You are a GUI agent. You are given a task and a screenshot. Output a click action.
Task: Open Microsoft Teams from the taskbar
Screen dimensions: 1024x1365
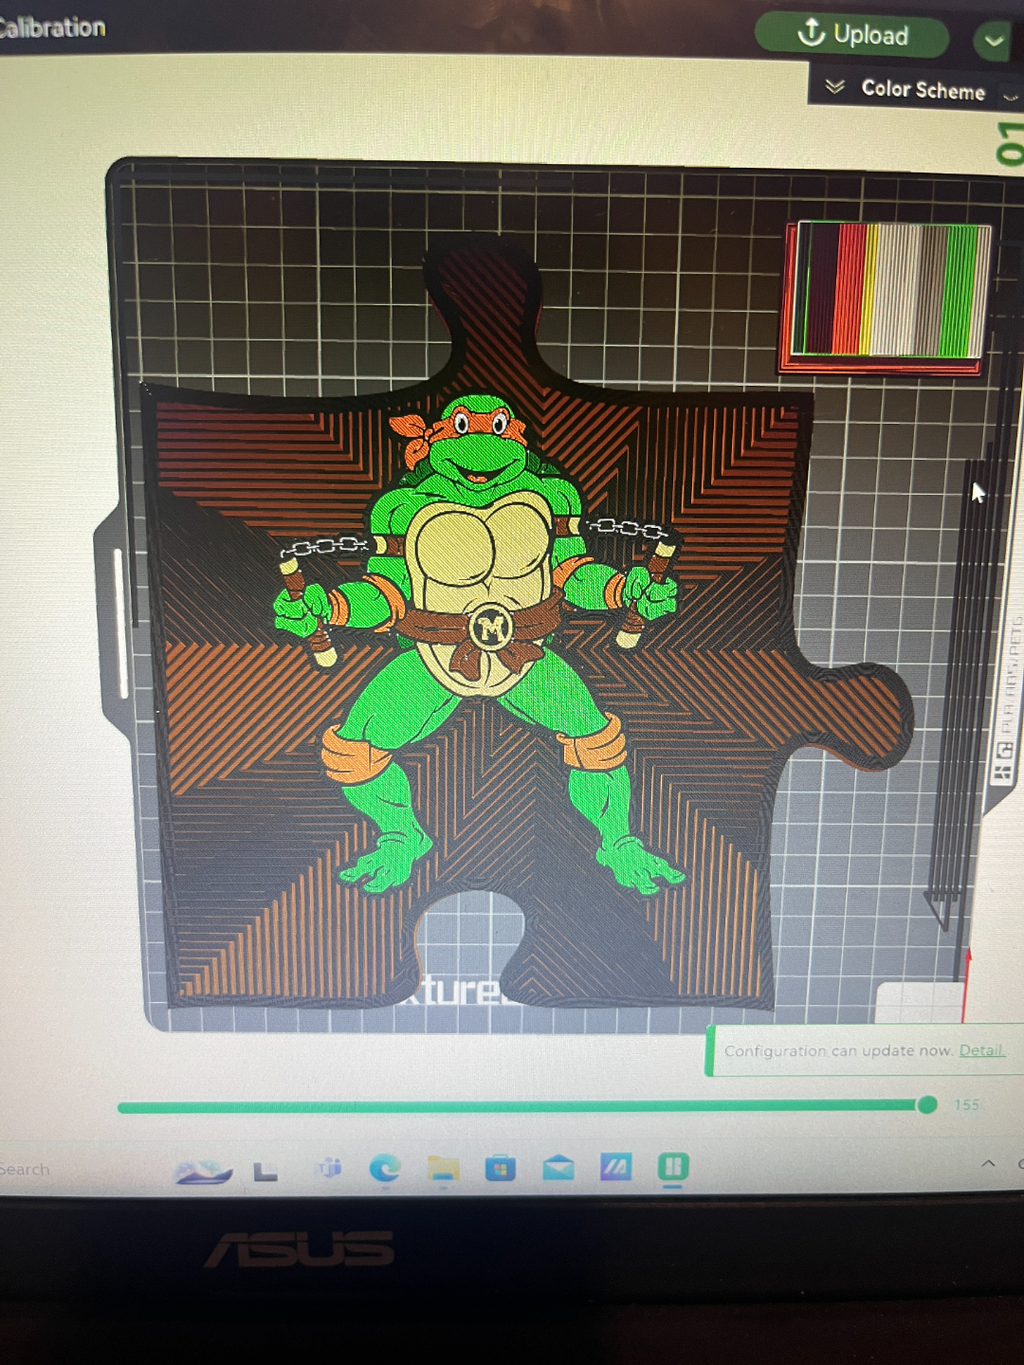coord(328,1168)
